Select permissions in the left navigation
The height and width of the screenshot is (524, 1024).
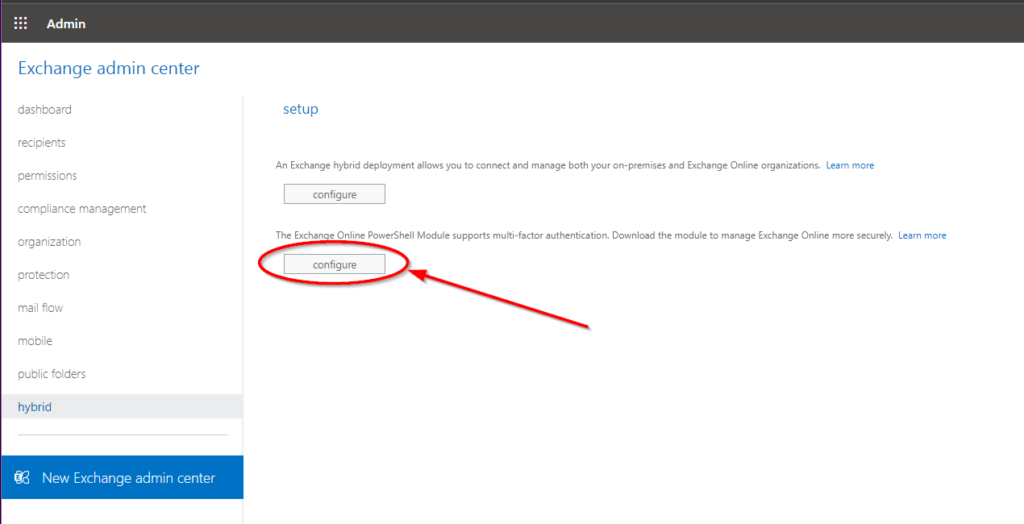point(47,176)
